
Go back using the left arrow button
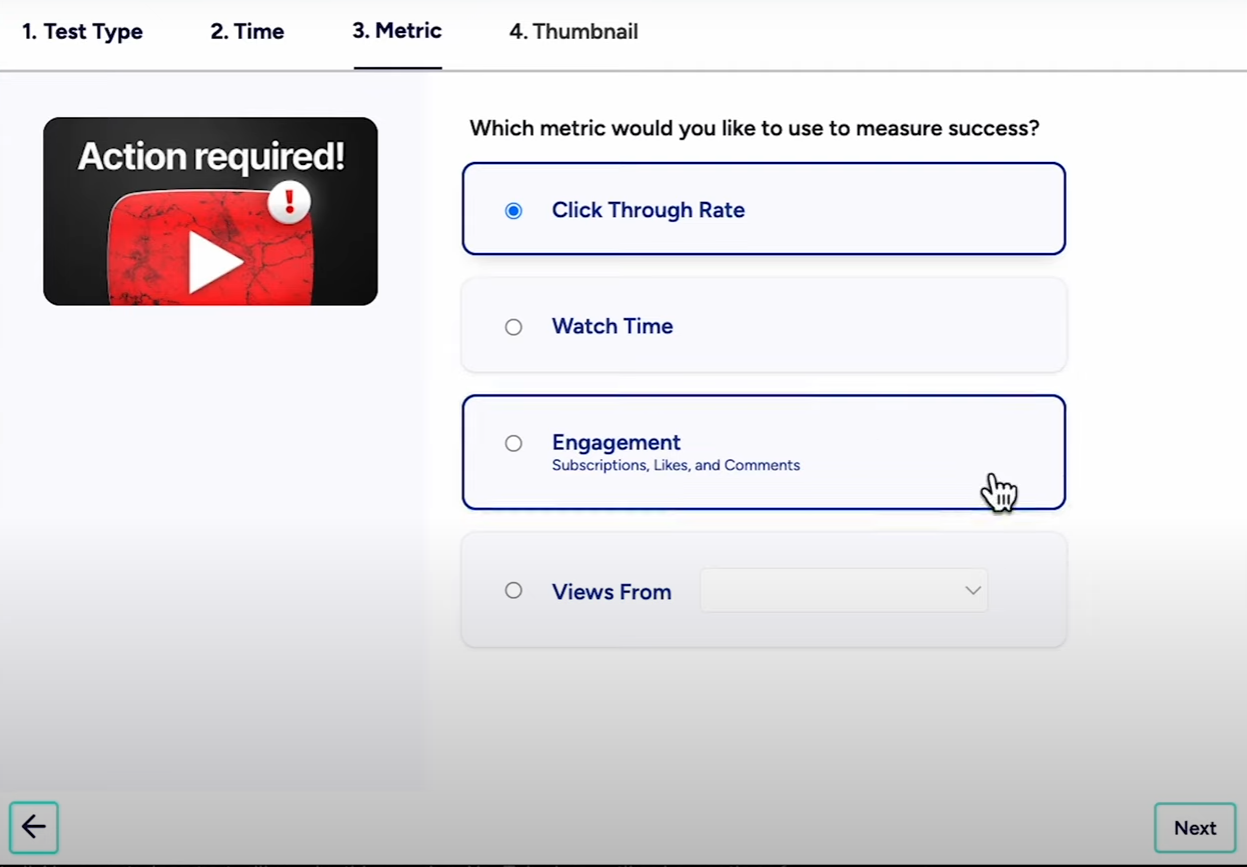tap(34, 827)
